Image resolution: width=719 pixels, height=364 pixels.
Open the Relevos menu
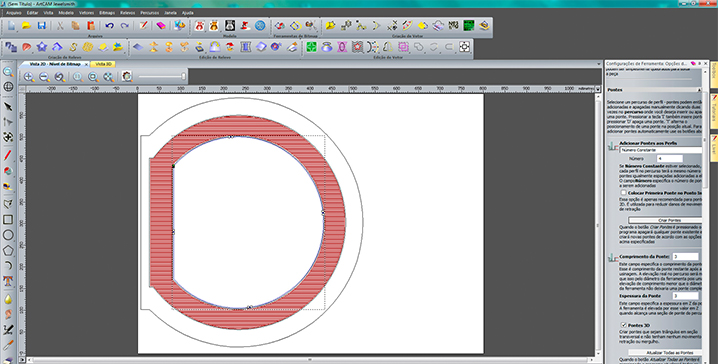[x=127, y=13]
